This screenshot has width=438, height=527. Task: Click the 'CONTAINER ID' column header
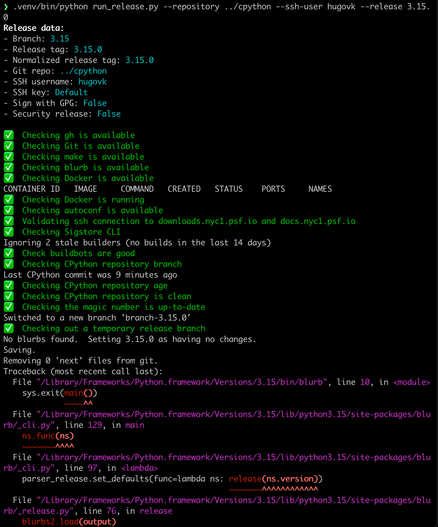pos(32,189)
